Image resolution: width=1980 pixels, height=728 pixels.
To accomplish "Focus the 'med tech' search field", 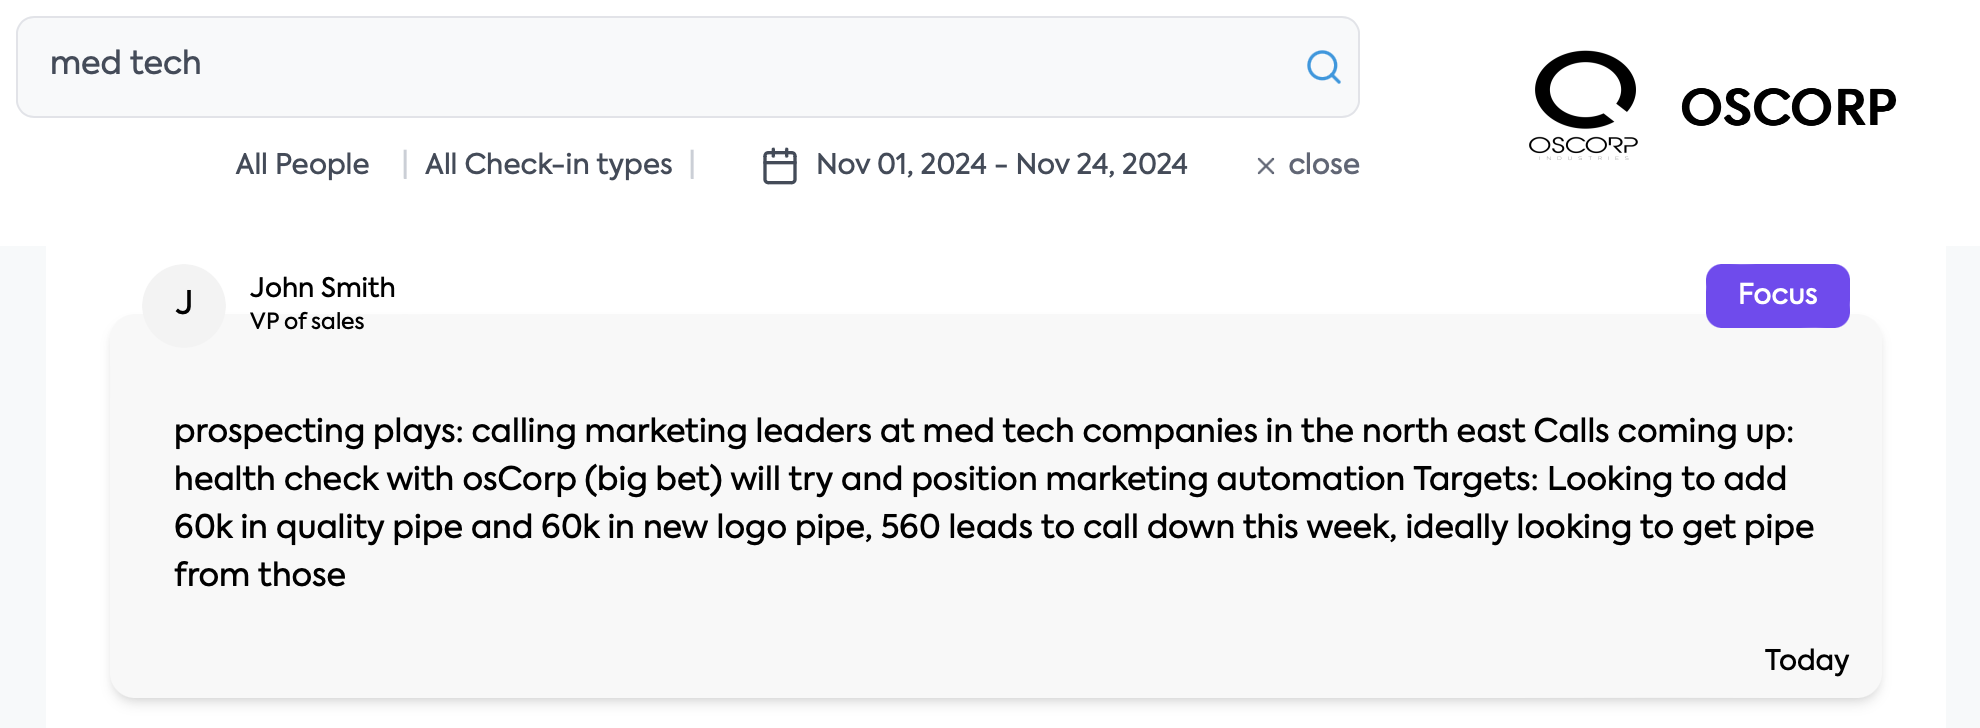I will 660,65.
